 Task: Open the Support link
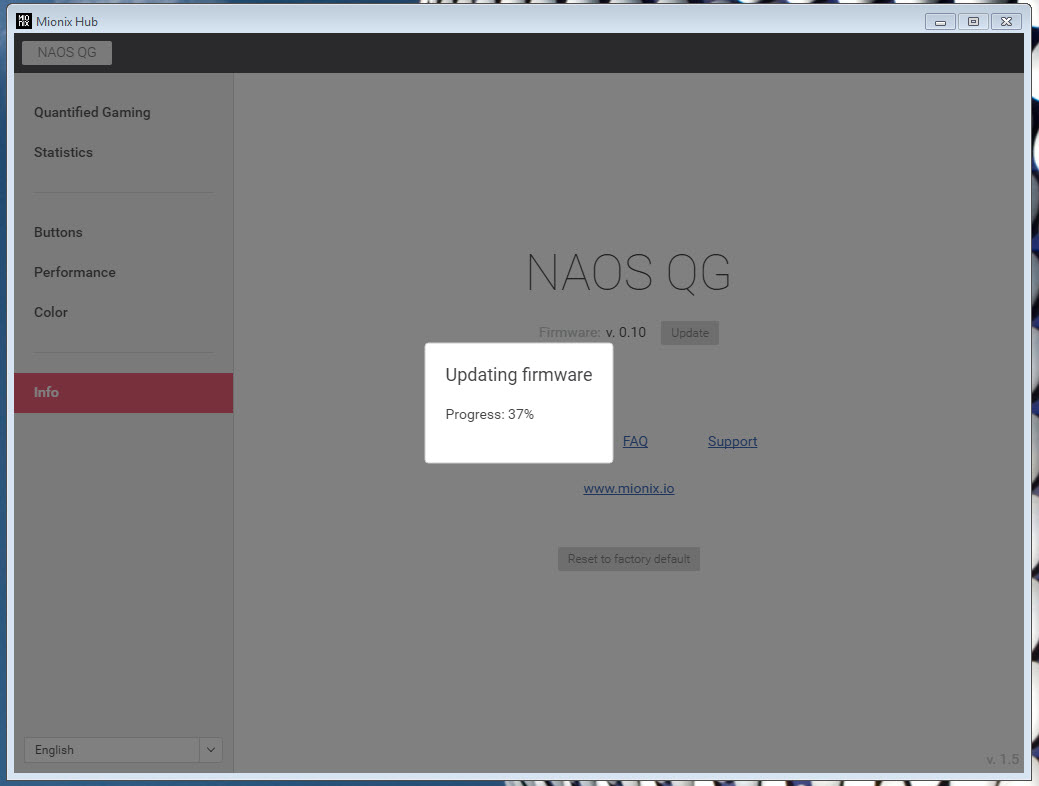coord(732,441)
